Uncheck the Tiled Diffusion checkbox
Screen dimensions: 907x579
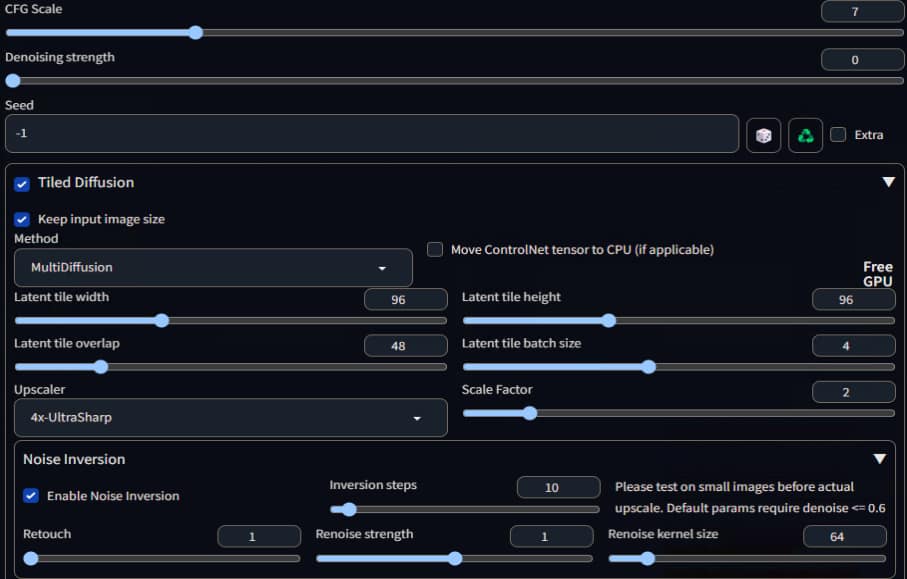[22, 184]
